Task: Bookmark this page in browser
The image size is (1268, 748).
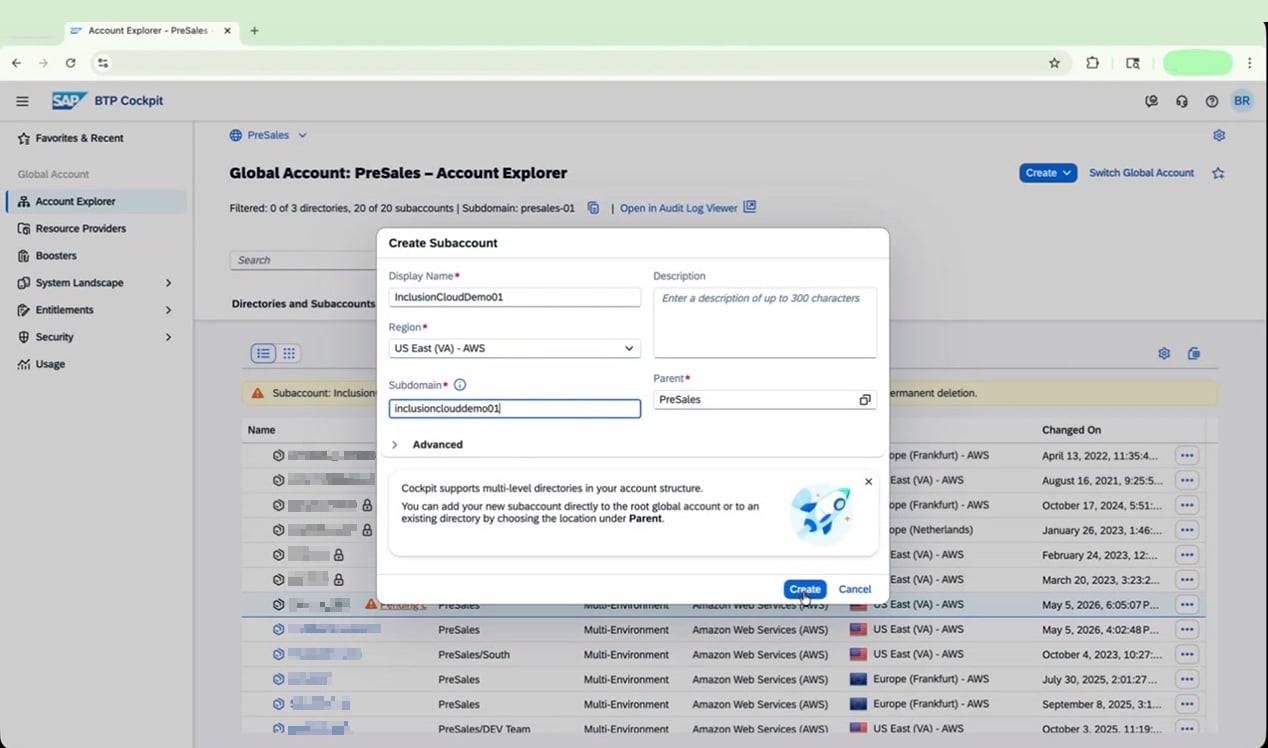Action: point(1054,63)
